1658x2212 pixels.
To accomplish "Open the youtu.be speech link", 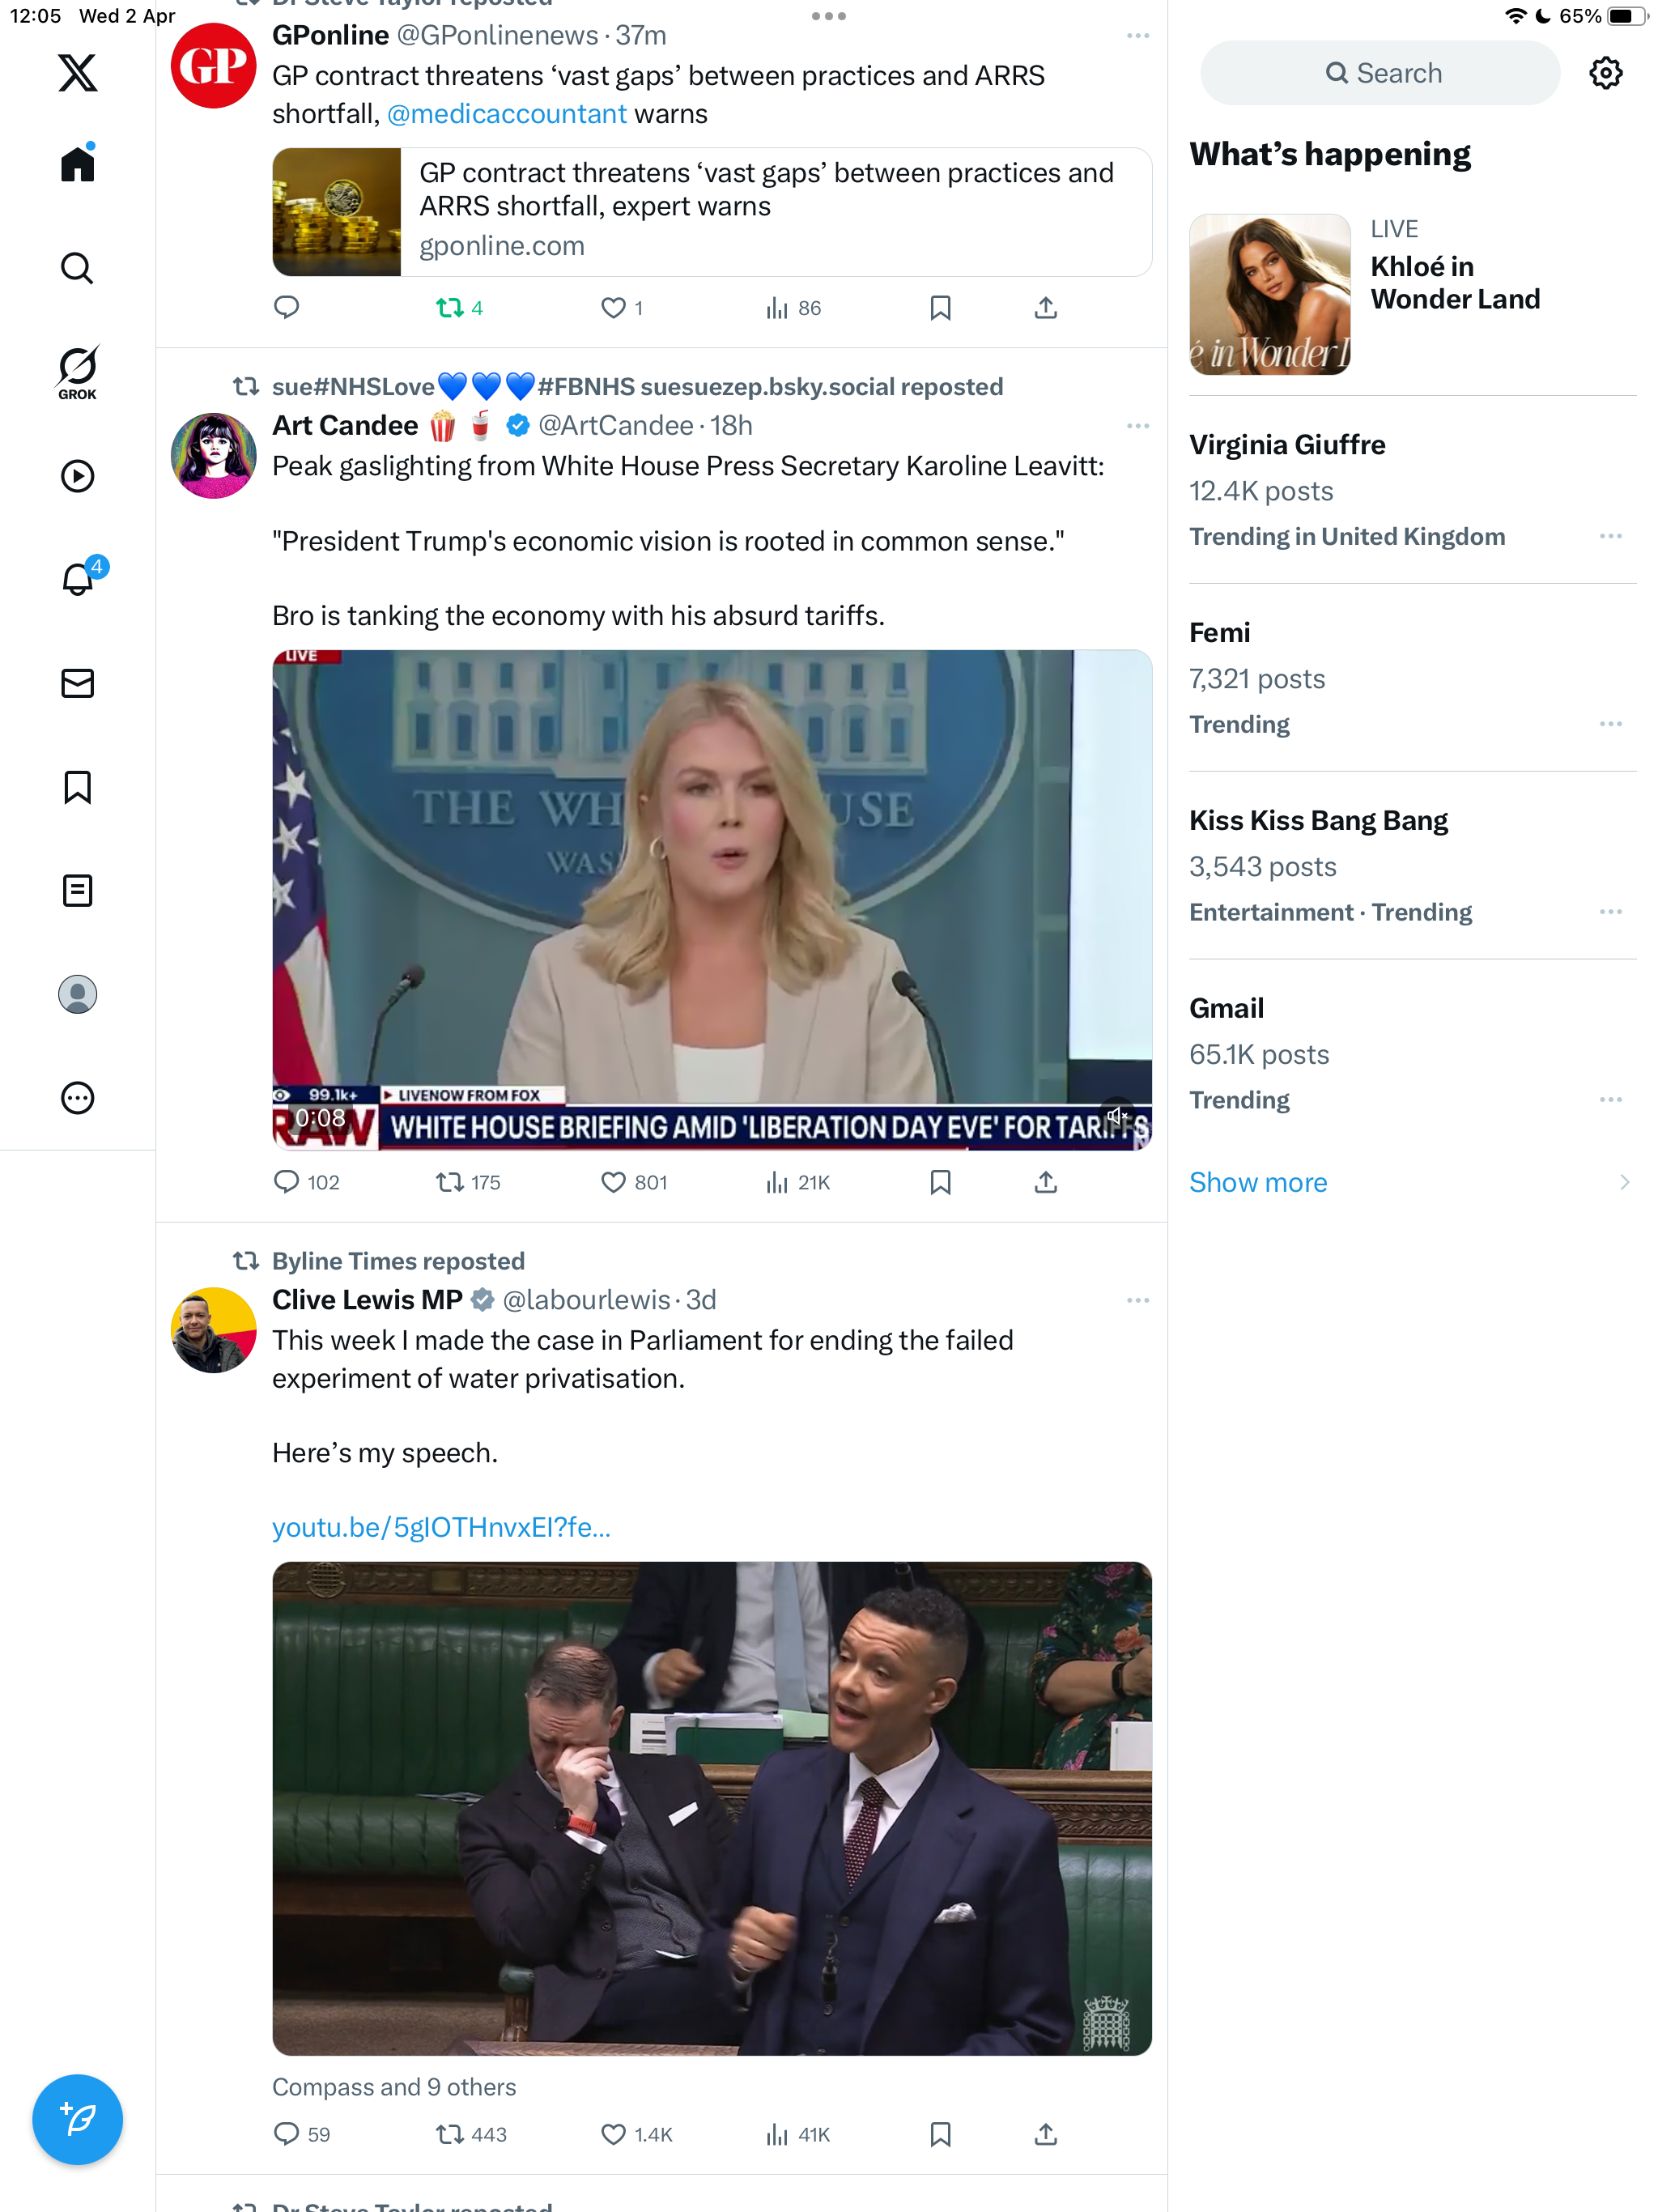I will tap(441, 1527).
